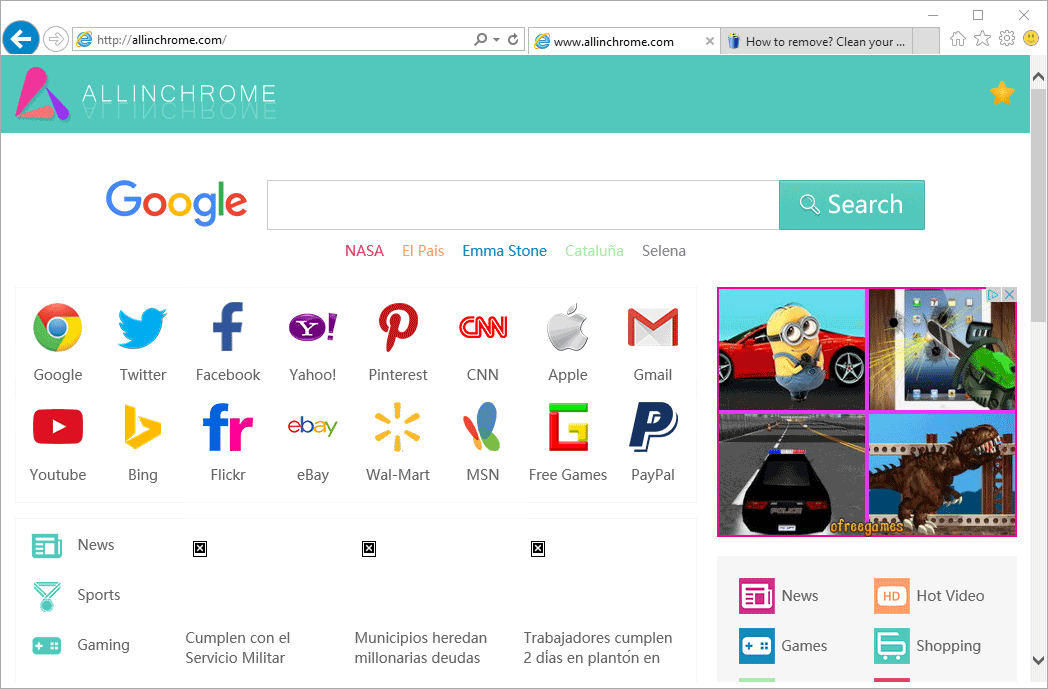Close the games ad with X button
Viewport: 1048px width, 689px height.
1010,294
